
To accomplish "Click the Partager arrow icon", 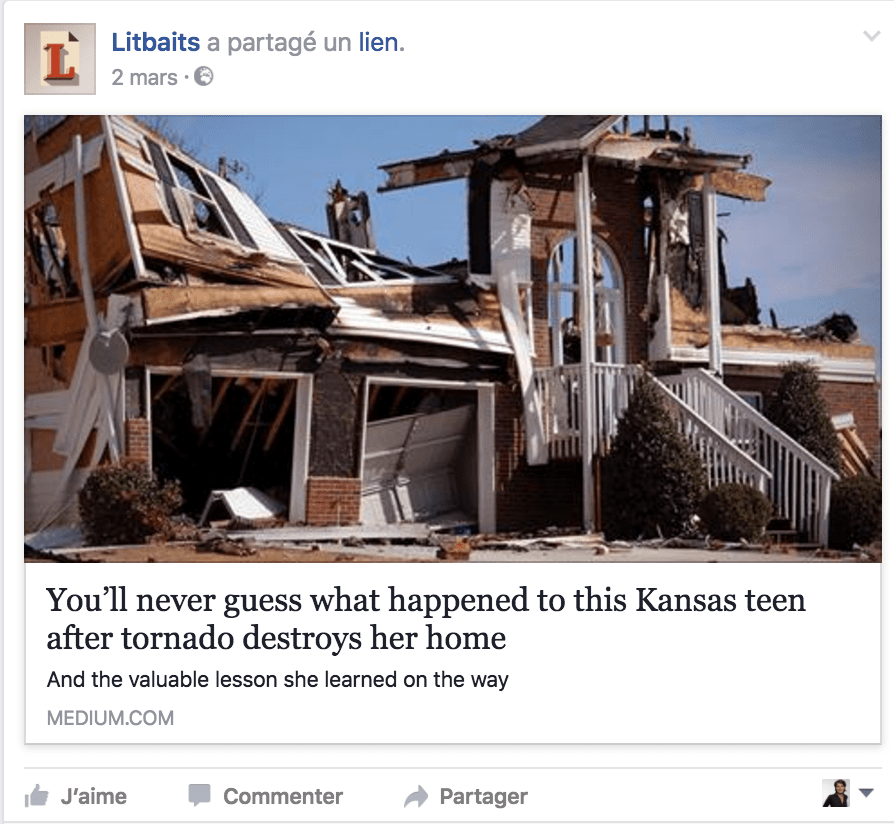I will pyautogui.click(x=416, y=796).
